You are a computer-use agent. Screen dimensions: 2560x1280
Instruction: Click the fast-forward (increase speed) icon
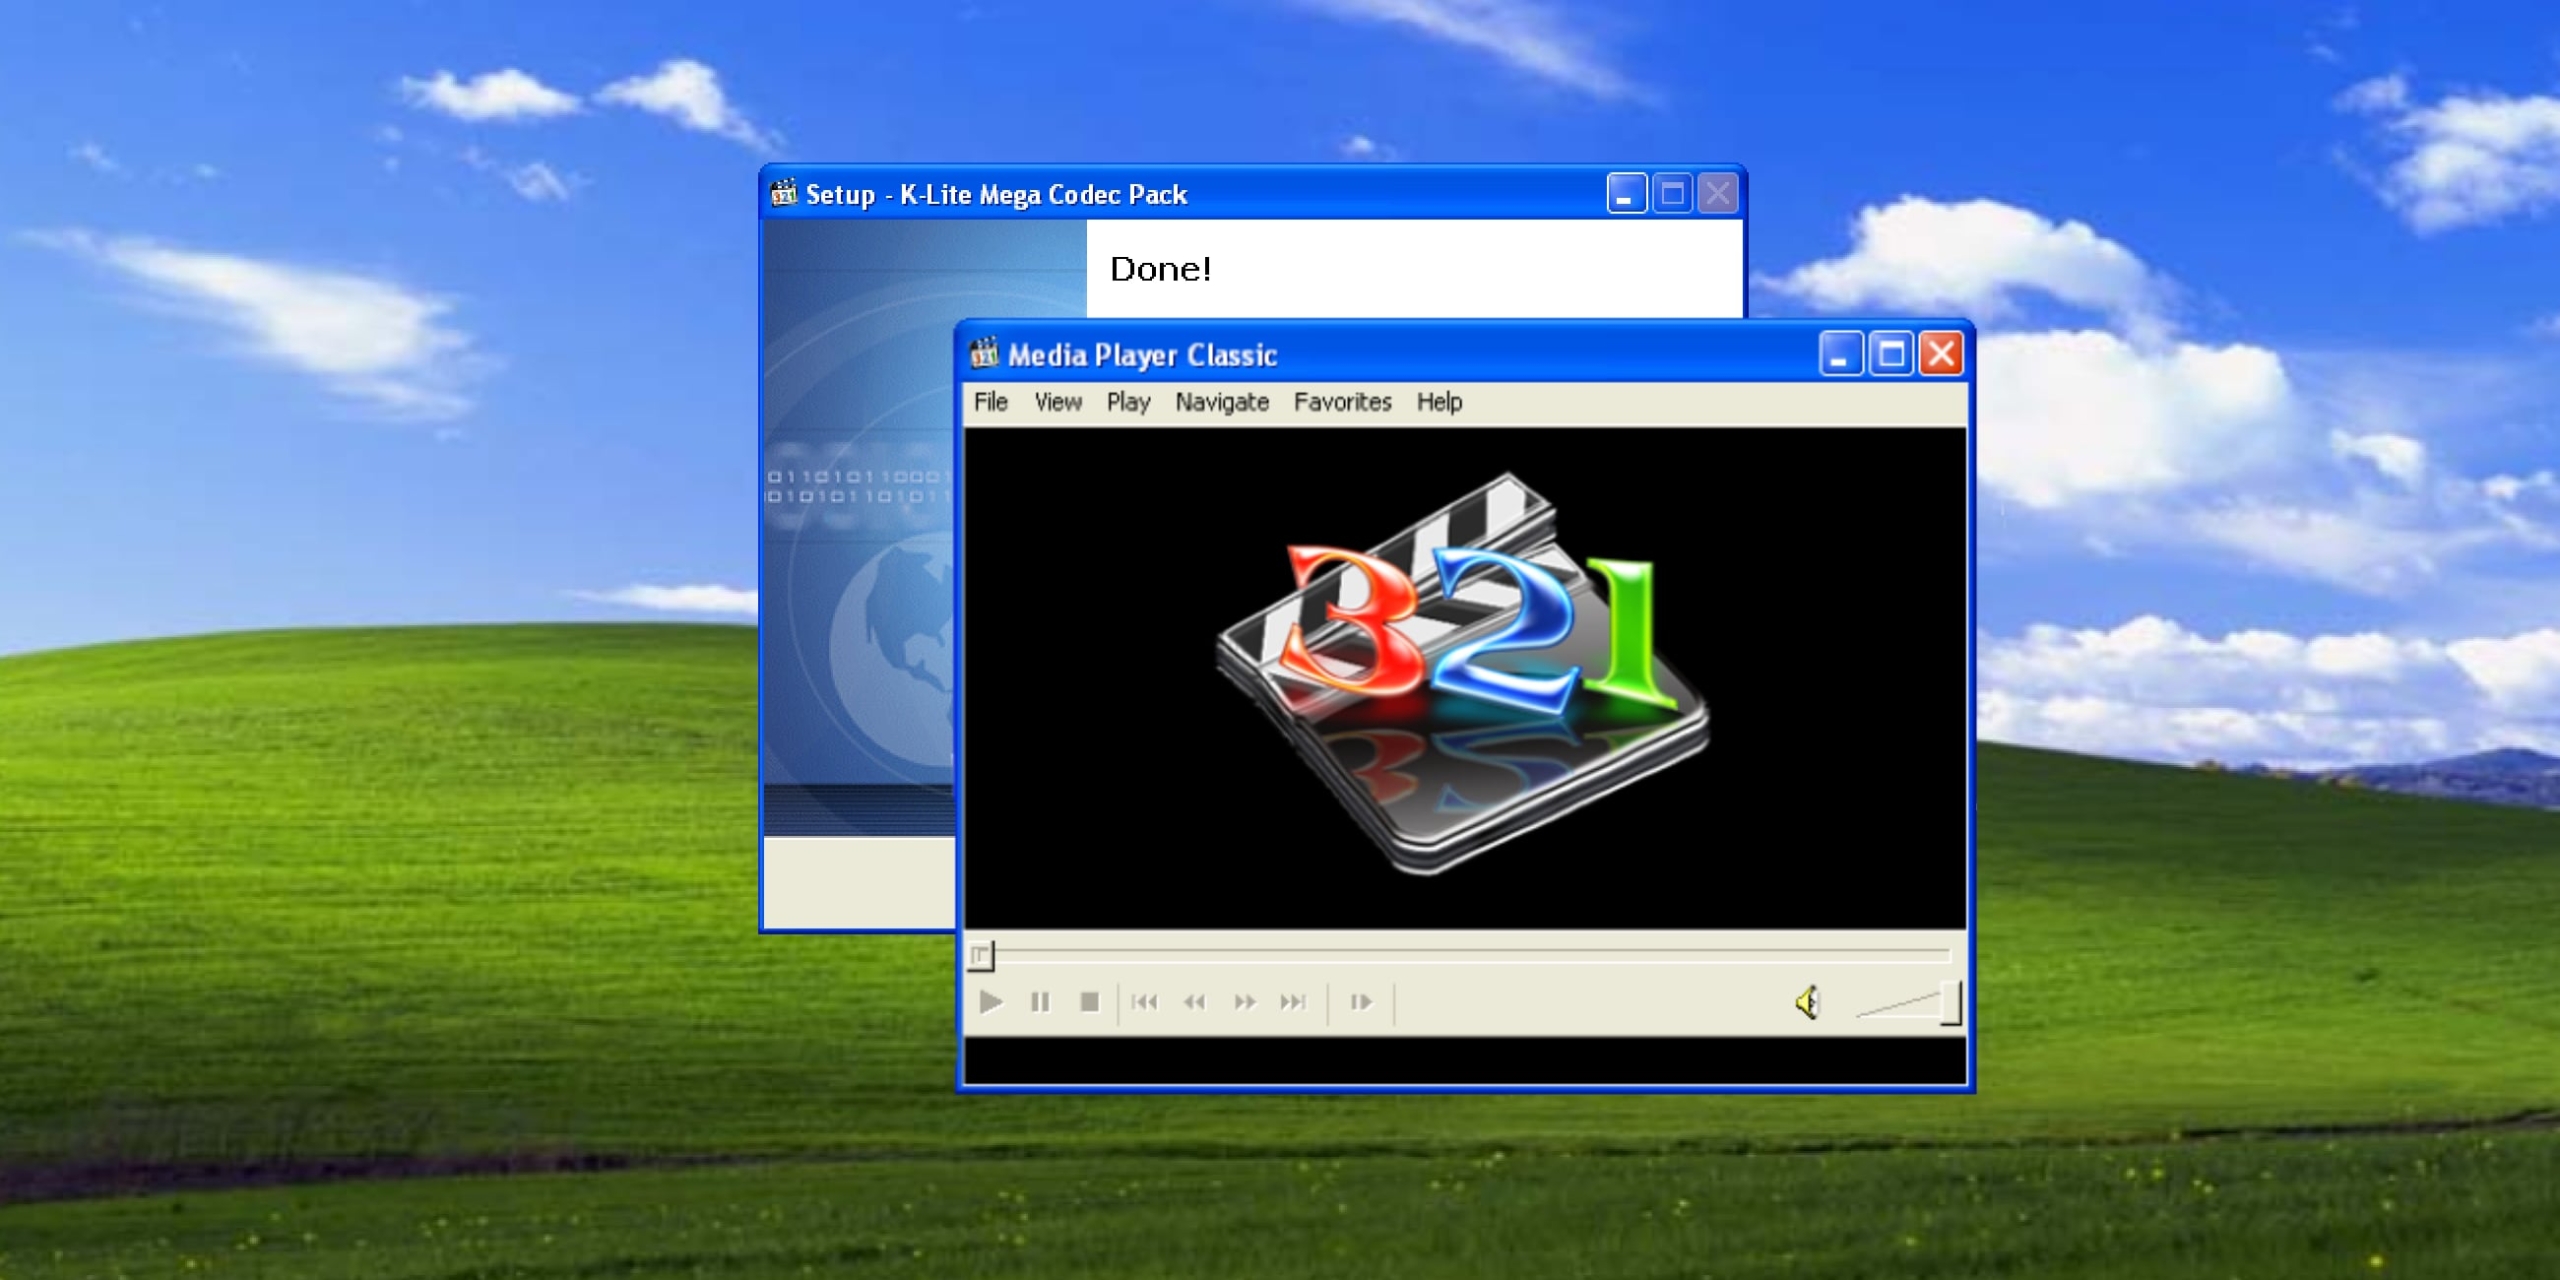[x=1244, y=1002]
